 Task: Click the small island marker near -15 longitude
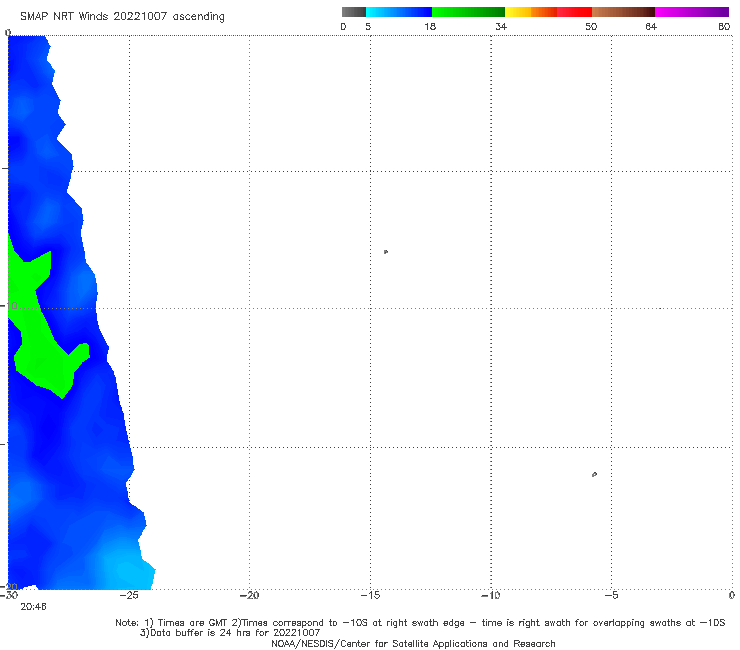pyautogui.click(x=386, y=252)
